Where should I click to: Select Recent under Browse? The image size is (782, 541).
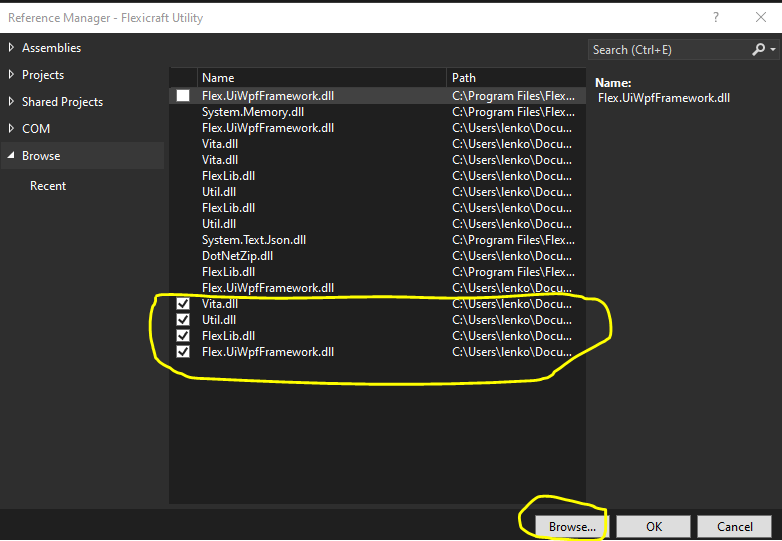point(48,185)
